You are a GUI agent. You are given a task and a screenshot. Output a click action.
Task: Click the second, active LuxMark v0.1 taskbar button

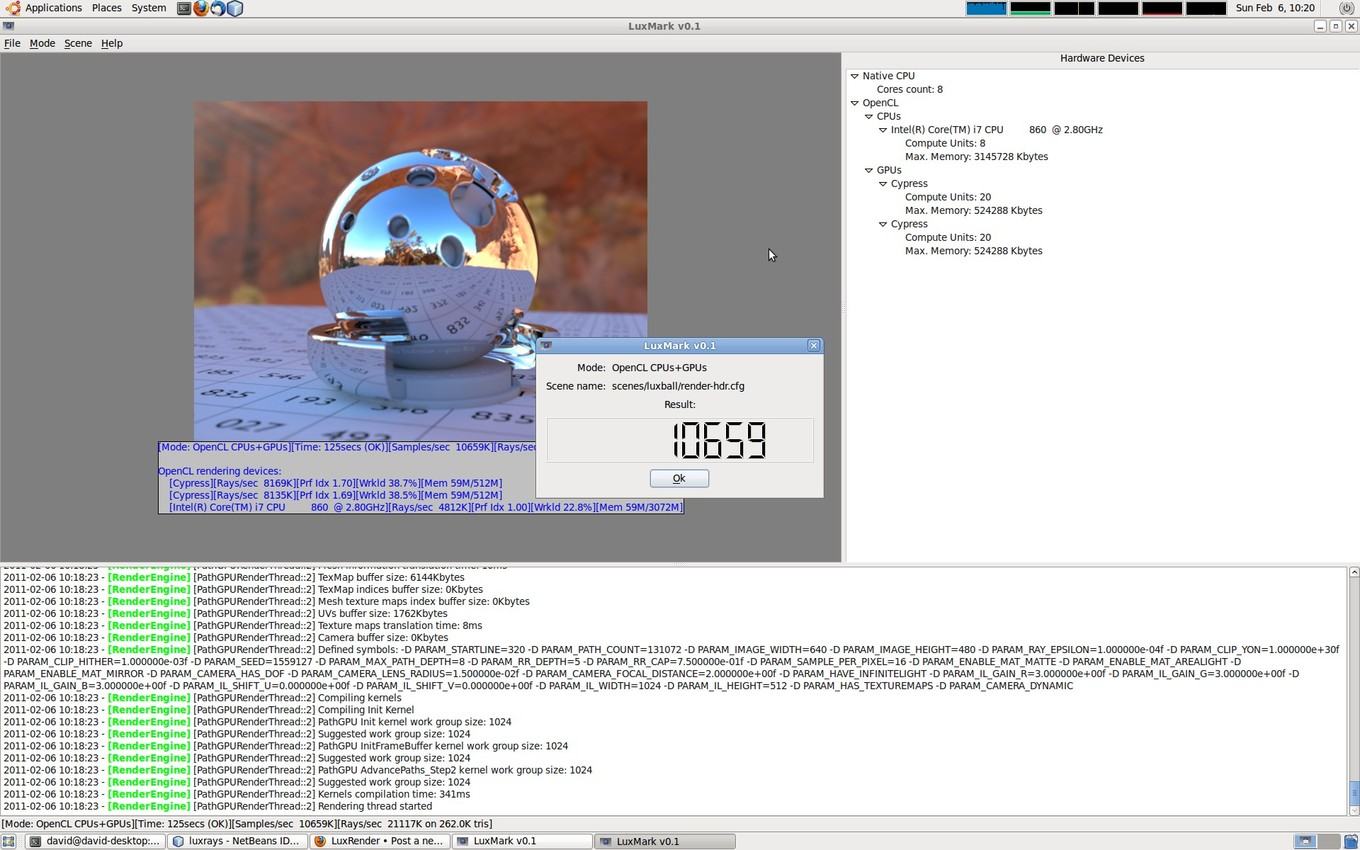pos(665,841)
